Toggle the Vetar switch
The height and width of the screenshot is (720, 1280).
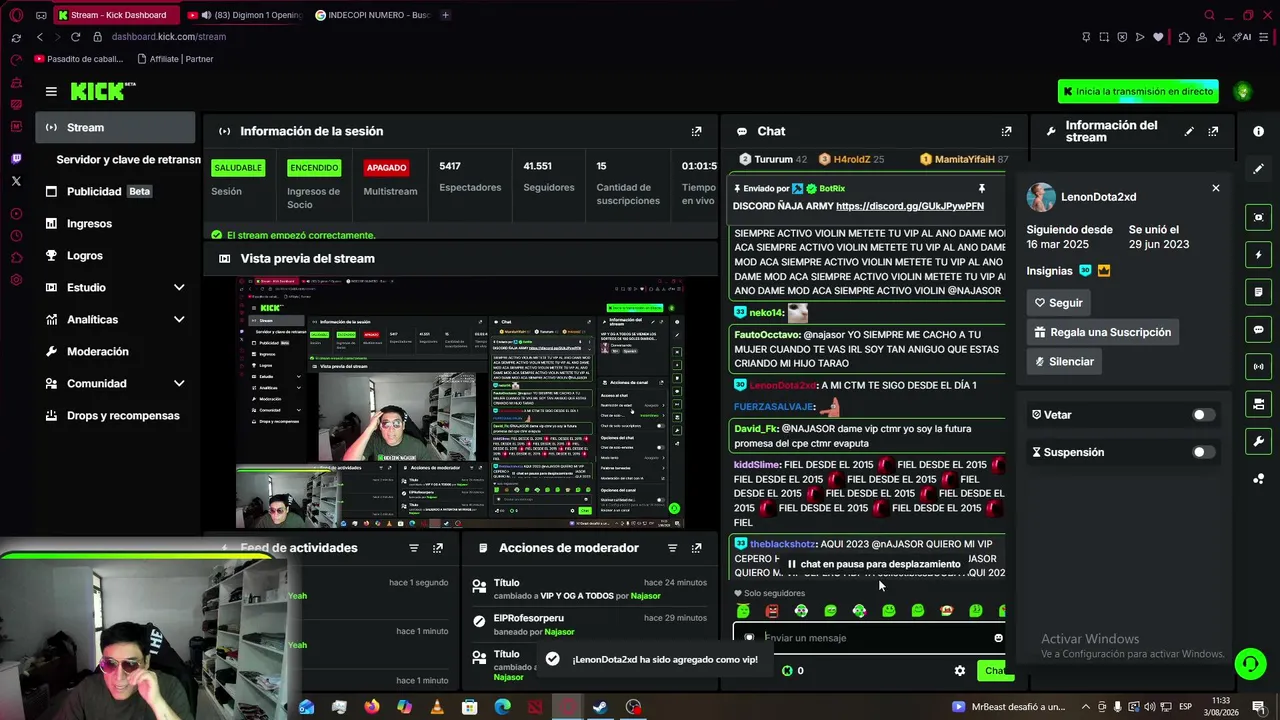[x=1203, y=415]
